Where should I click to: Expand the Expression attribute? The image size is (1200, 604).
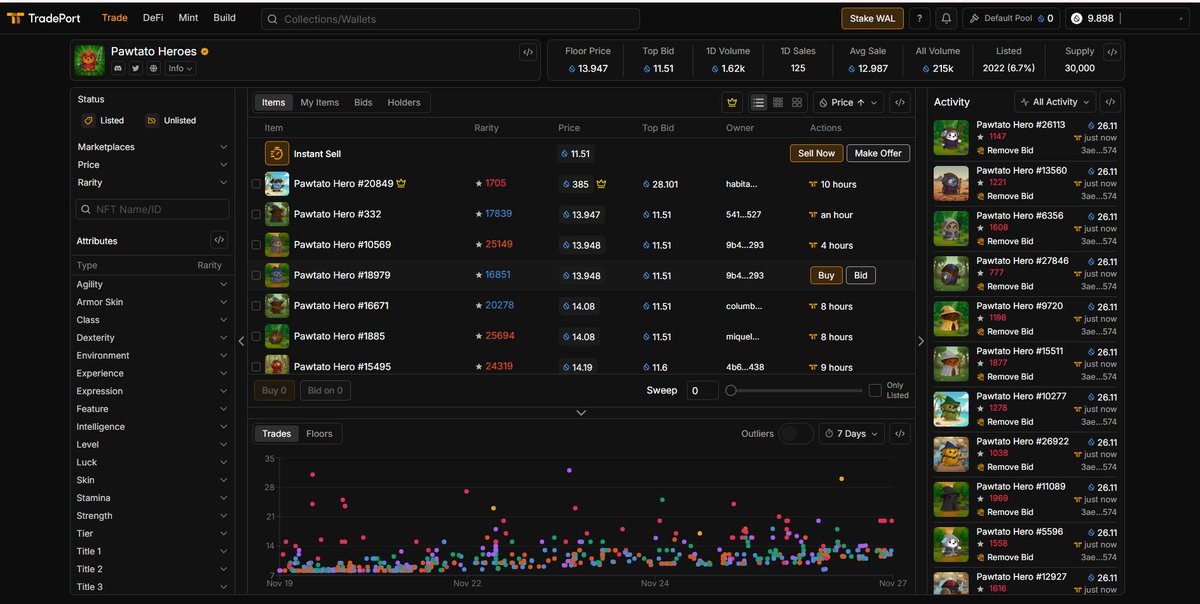(x=153, y=391)
